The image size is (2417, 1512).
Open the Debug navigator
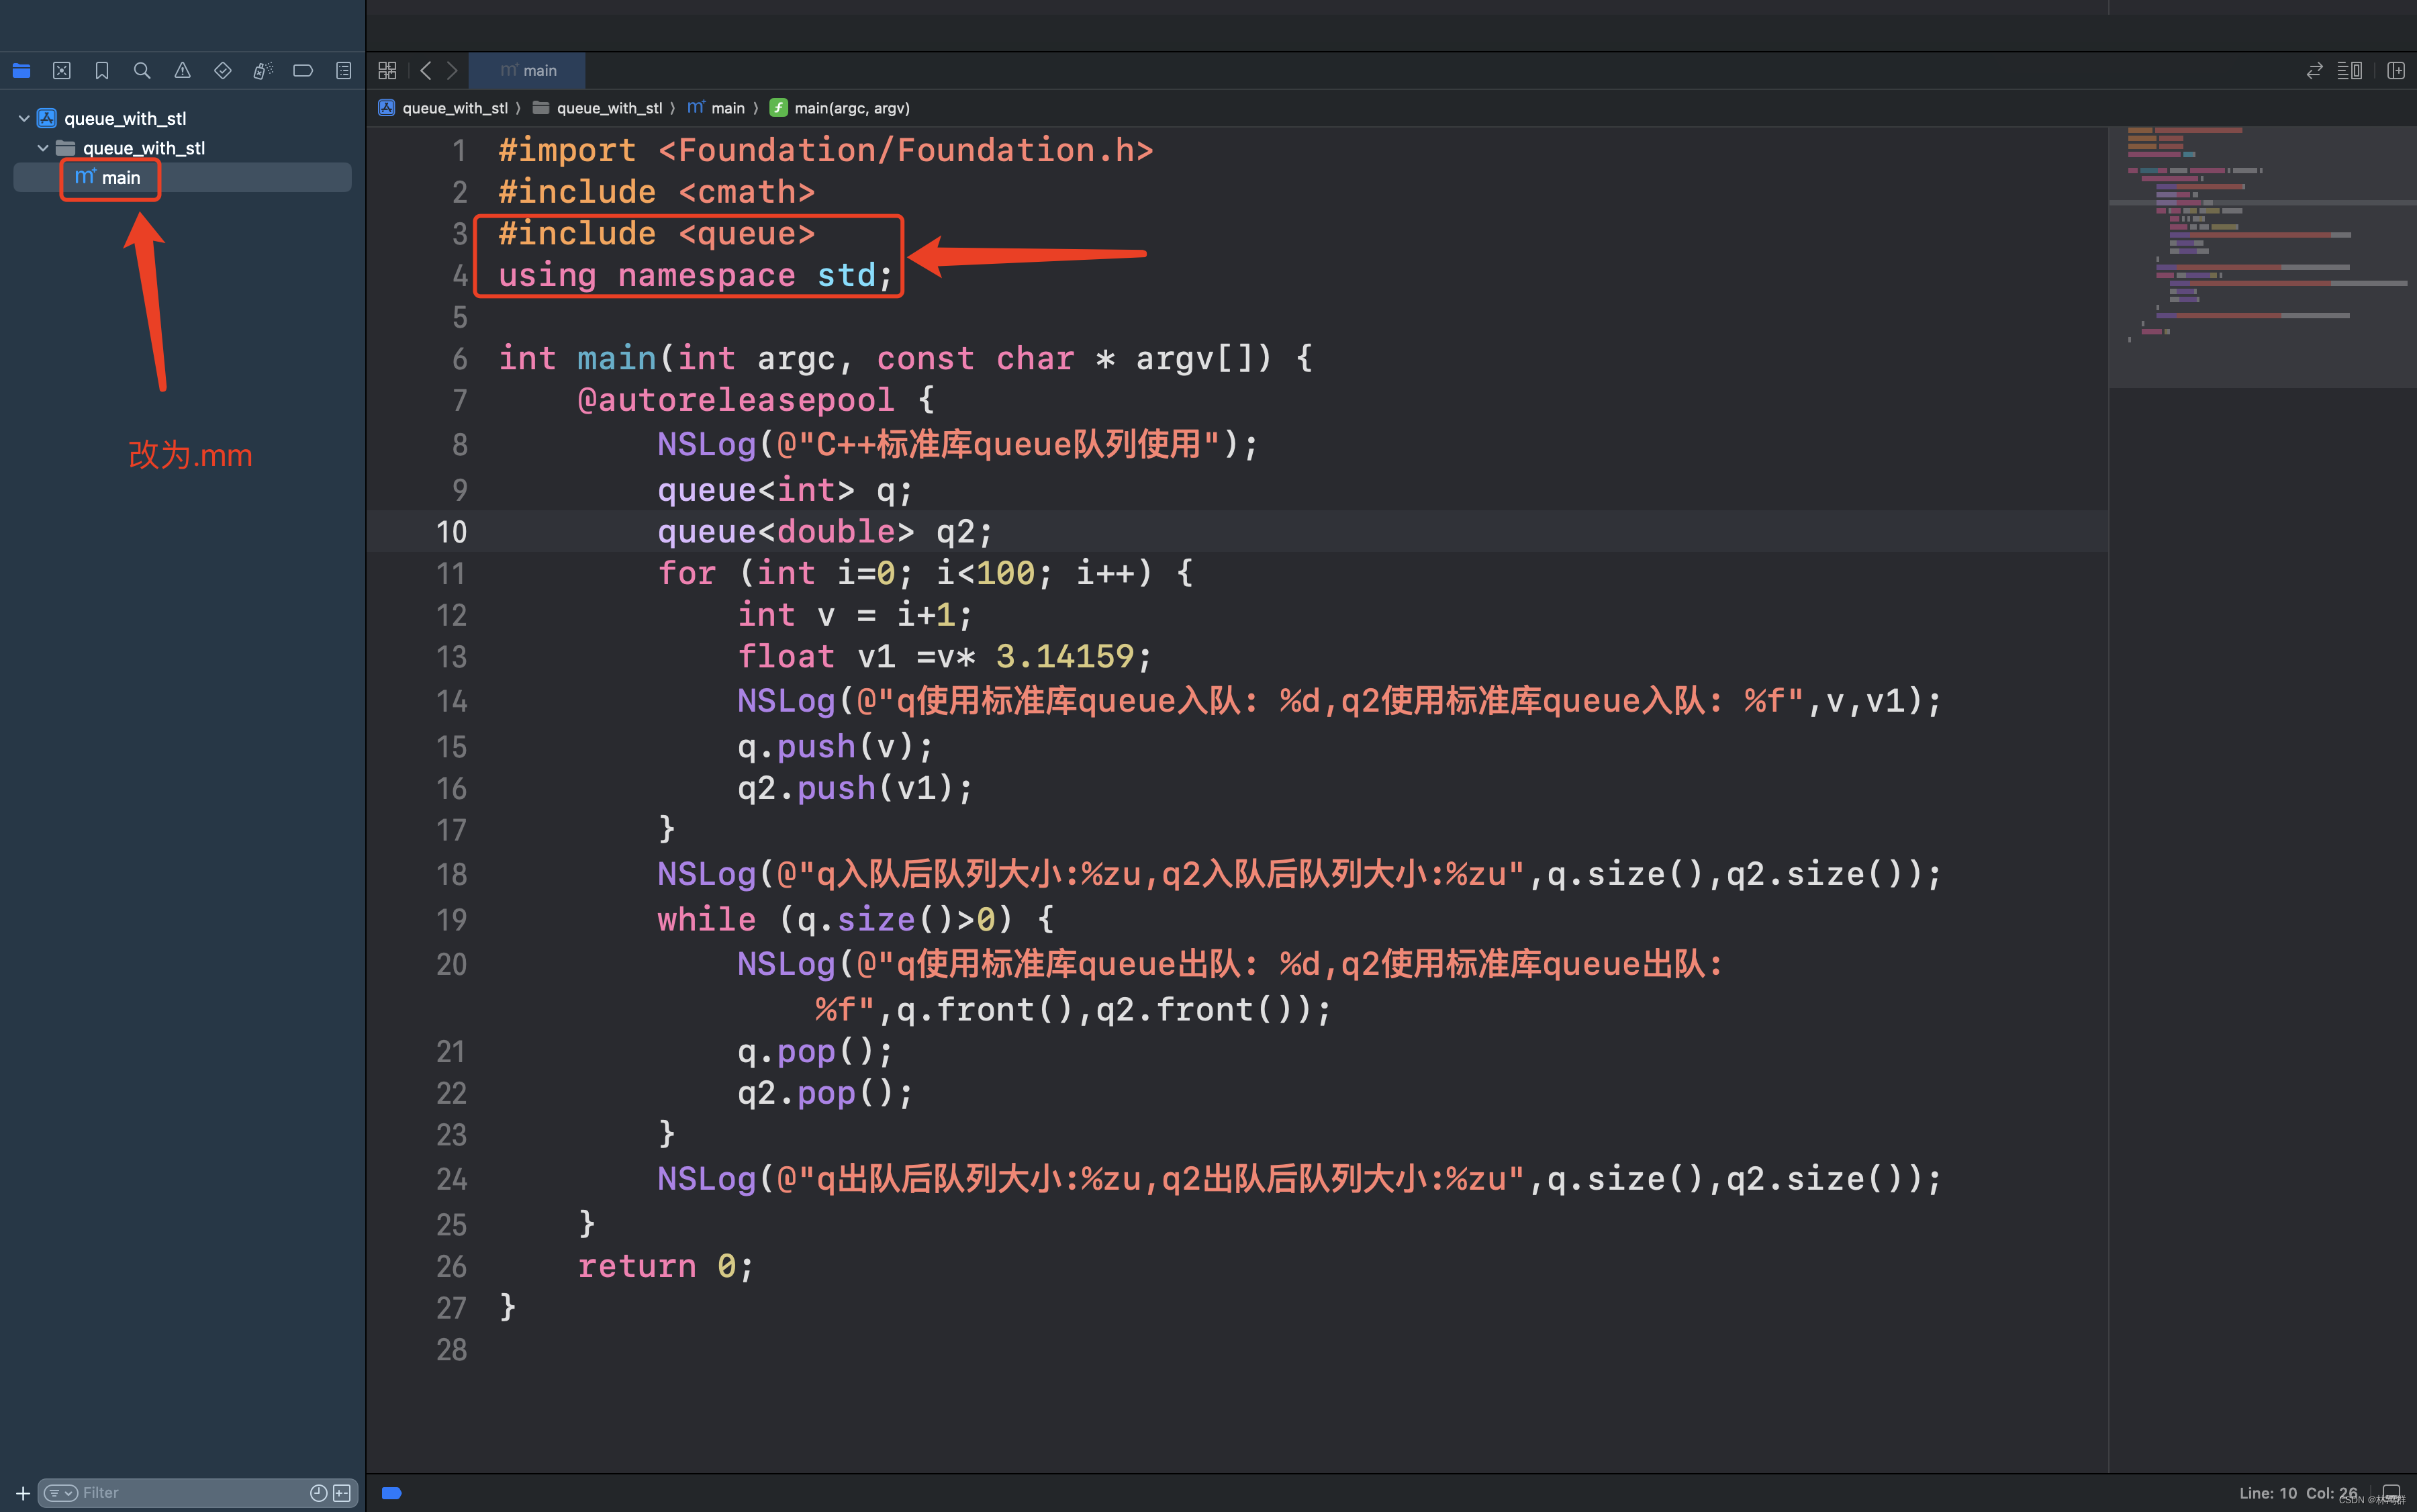pos(262,71)
